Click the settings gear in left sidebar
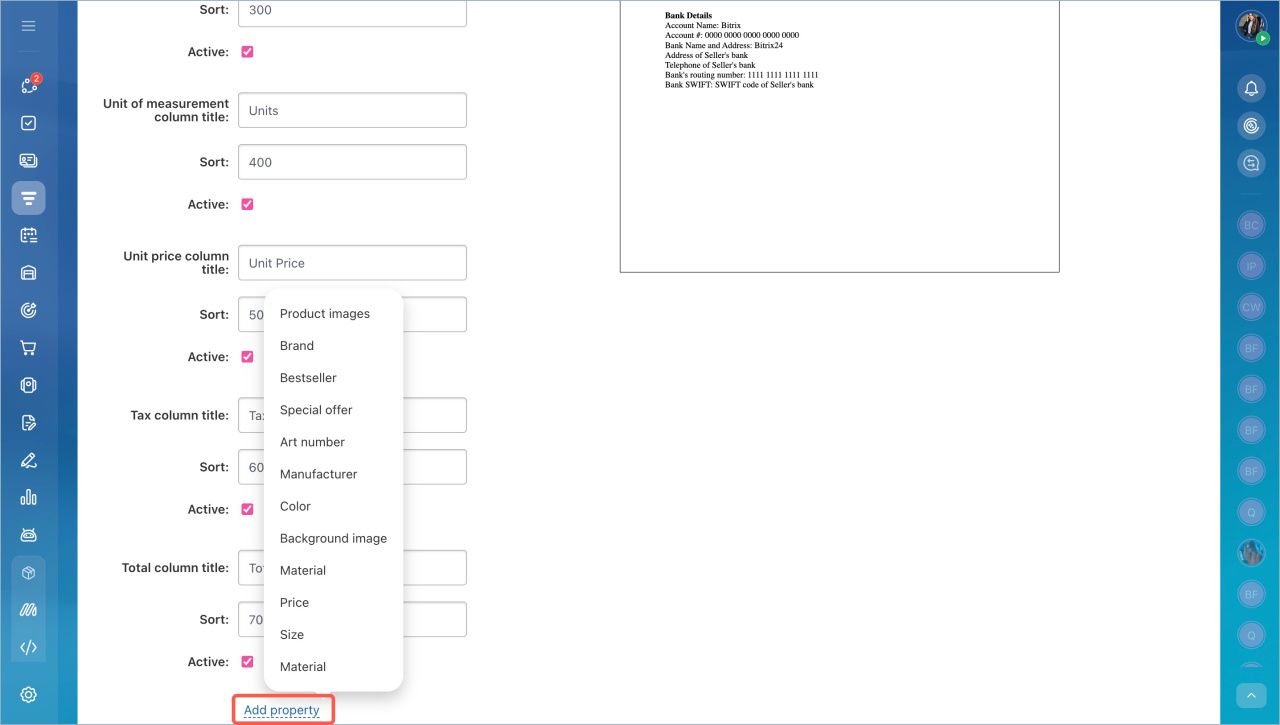Image resolution: width=1280 pixels, height=725 pixels. click(28, 695)
